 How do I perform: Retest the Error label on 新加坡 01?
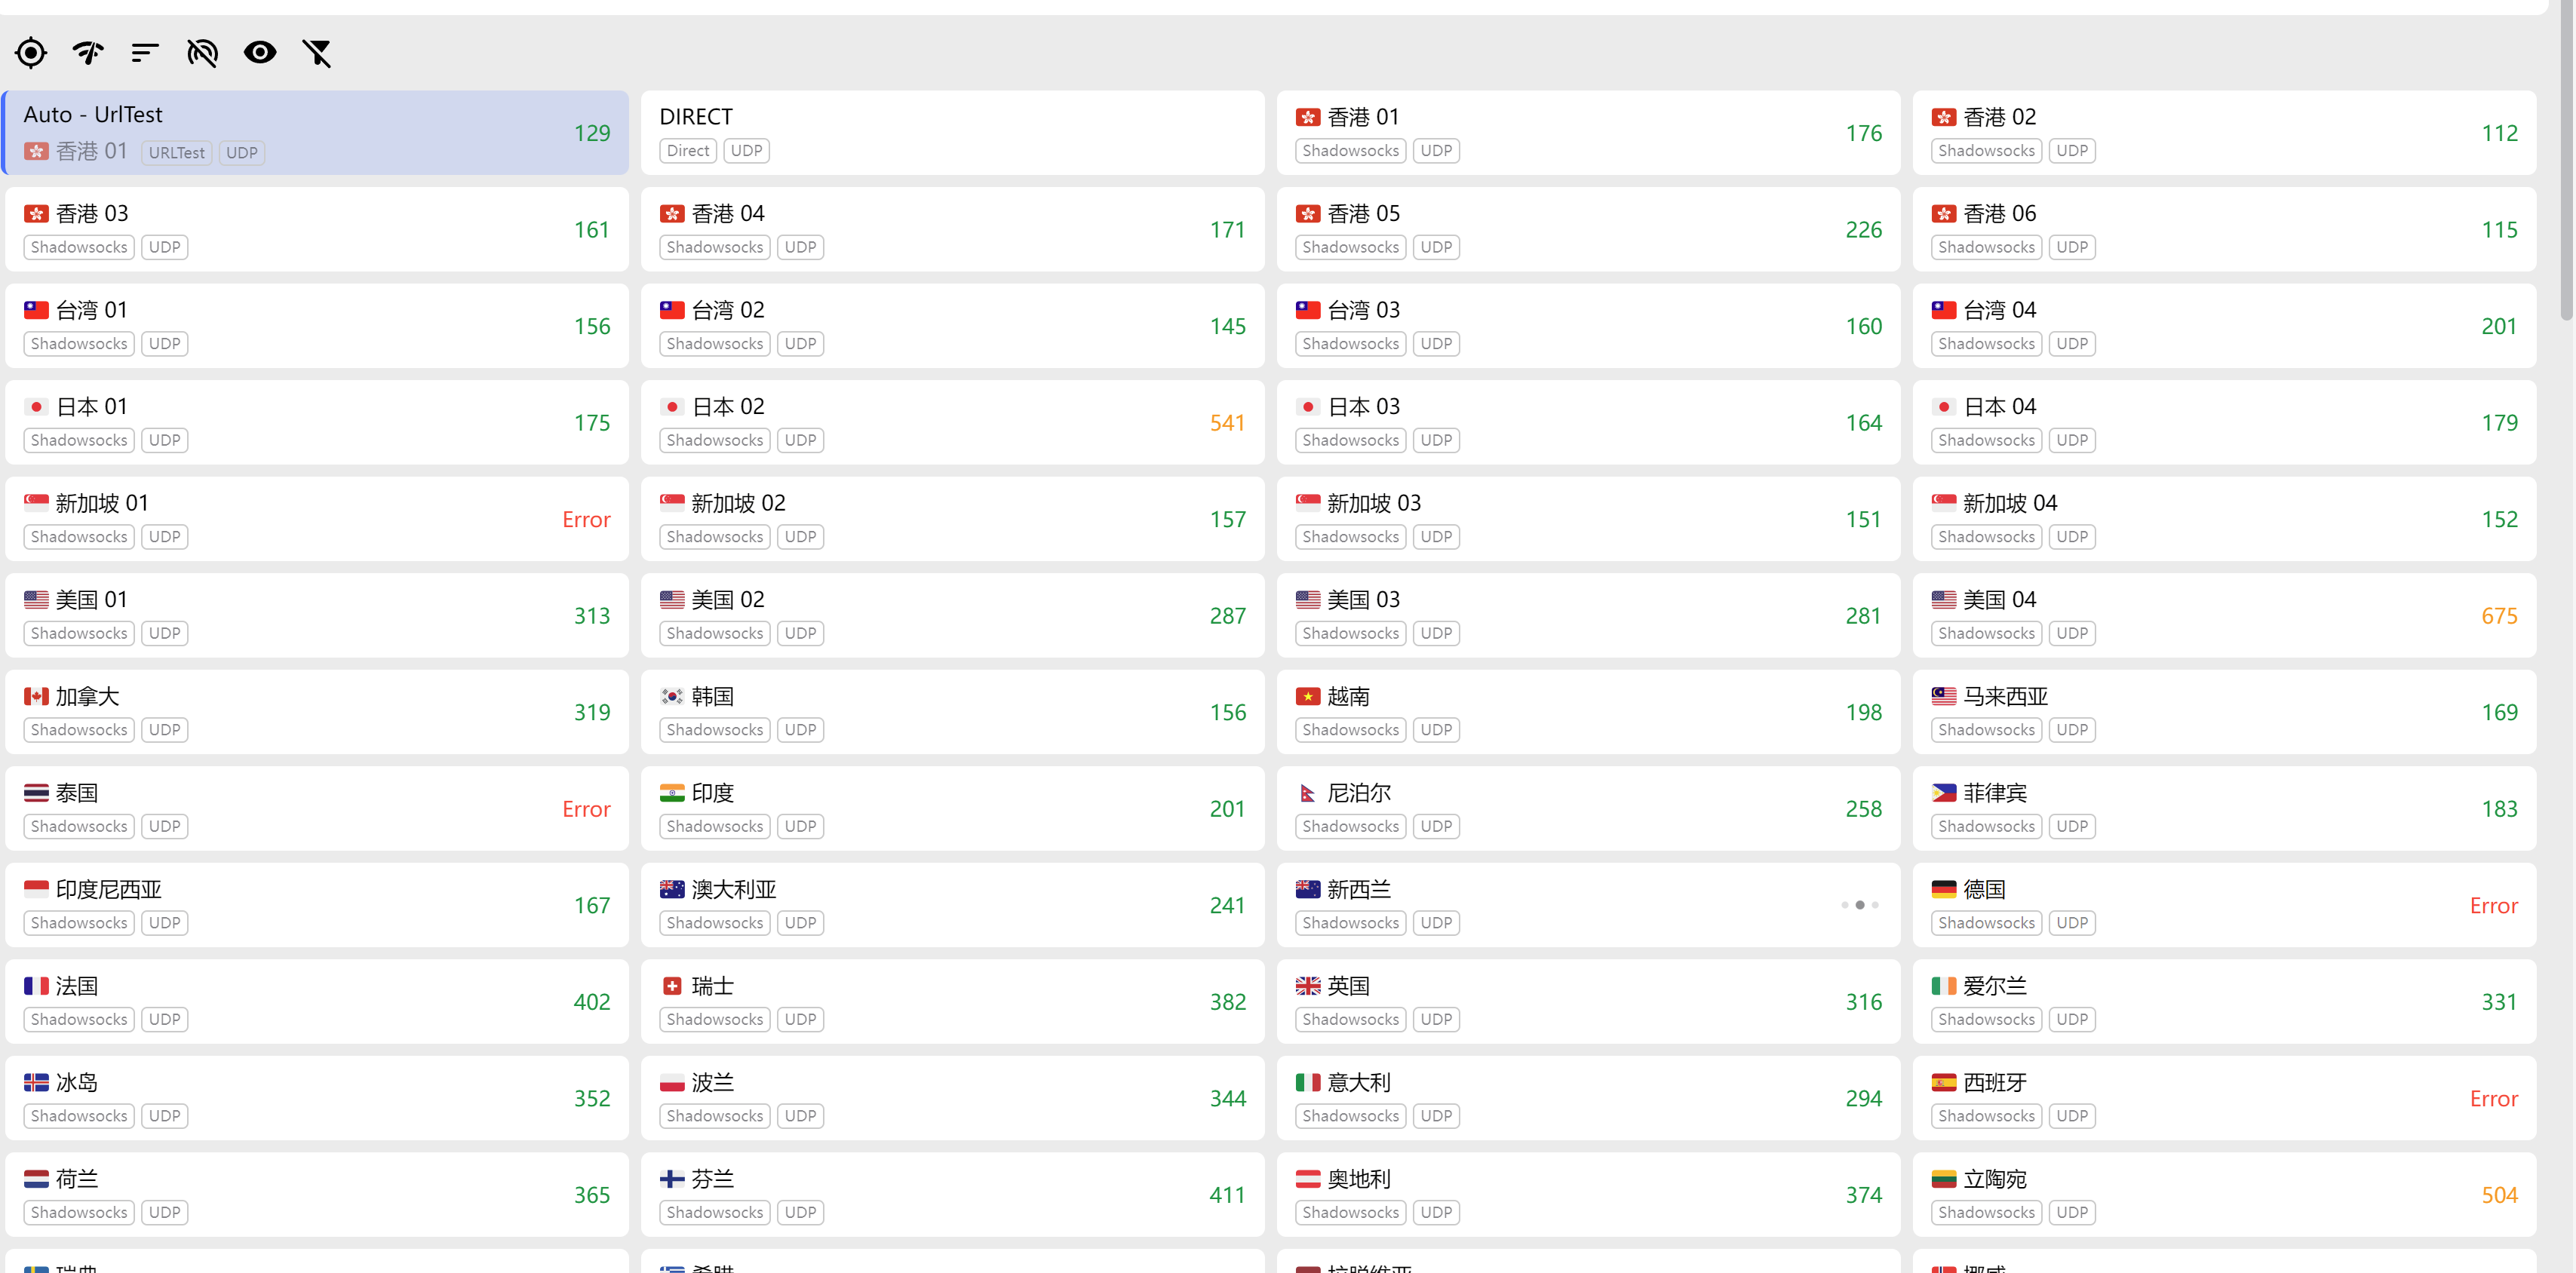(586, 519)
